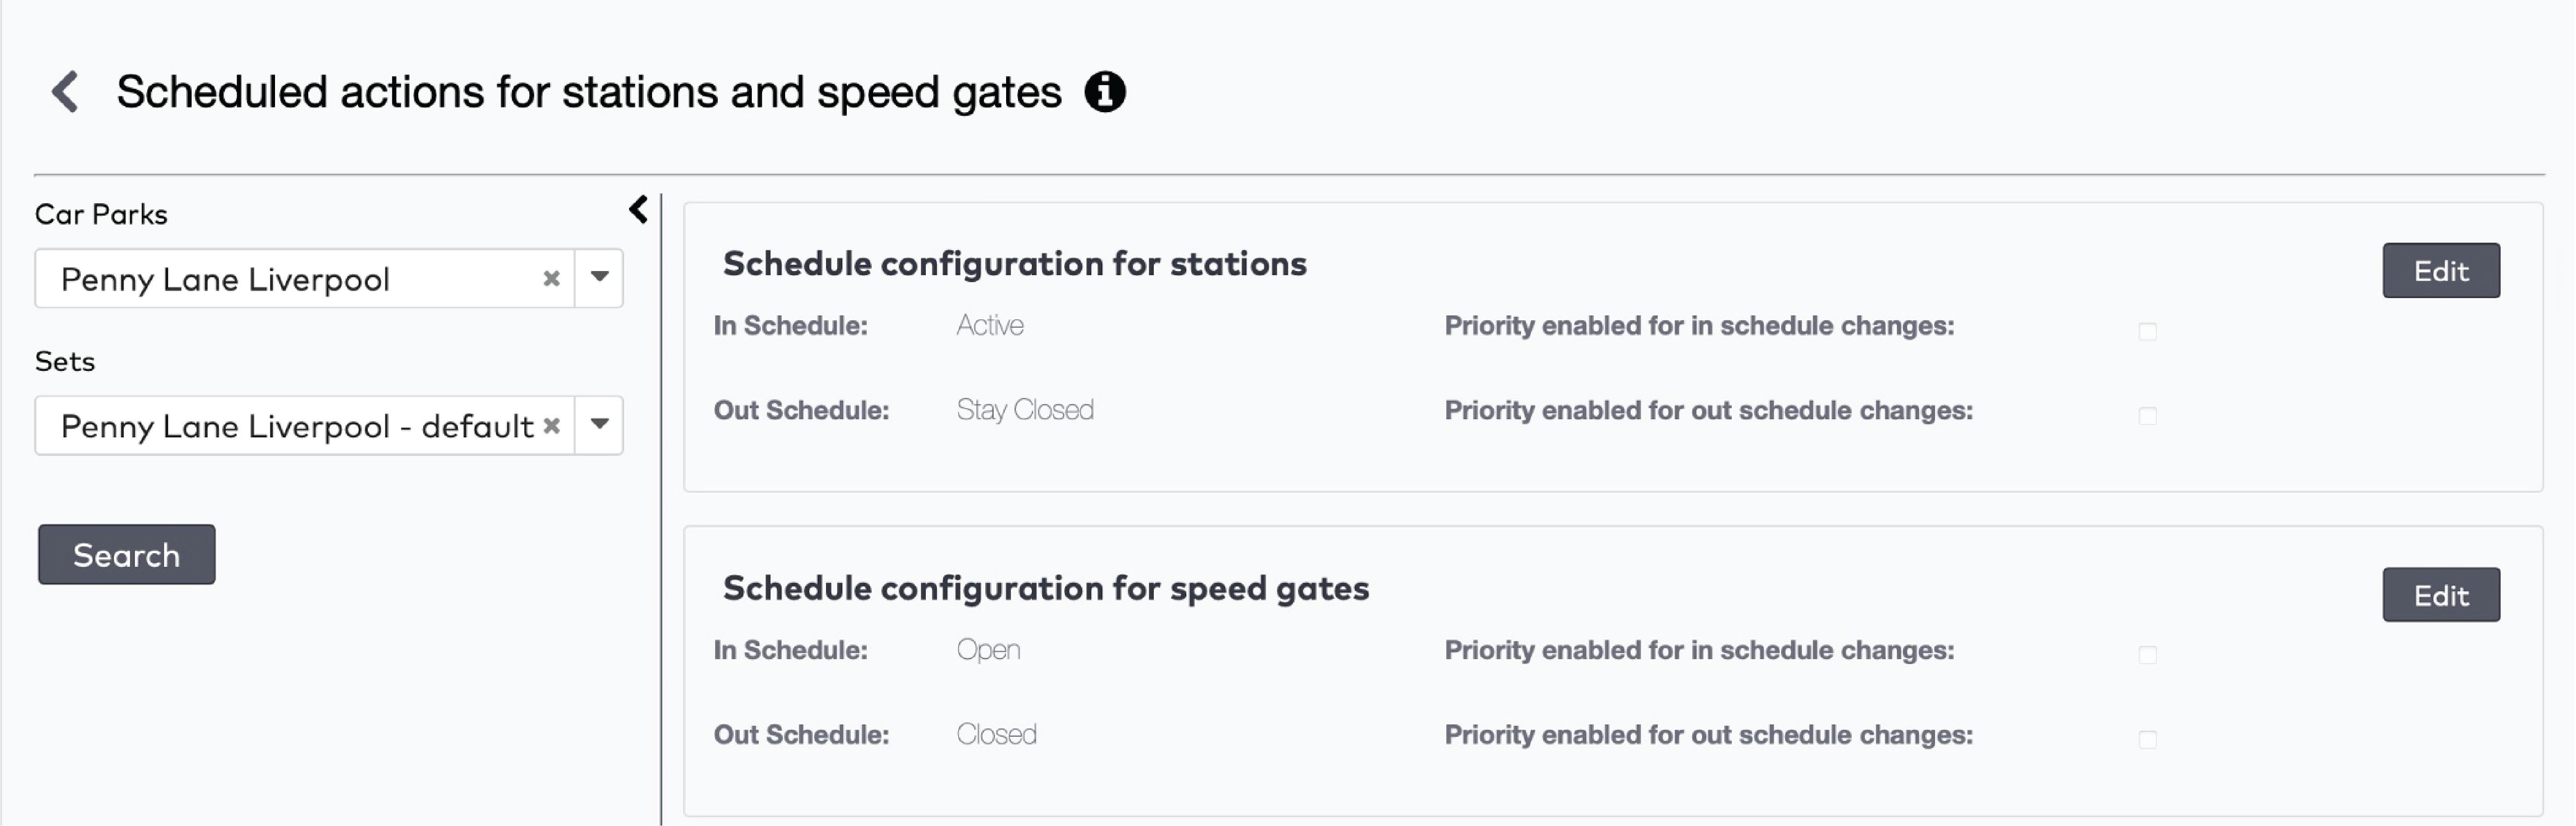Click inside the Sets input field
The width and height of the screenshot is (2576, 826).
(300, 425)
